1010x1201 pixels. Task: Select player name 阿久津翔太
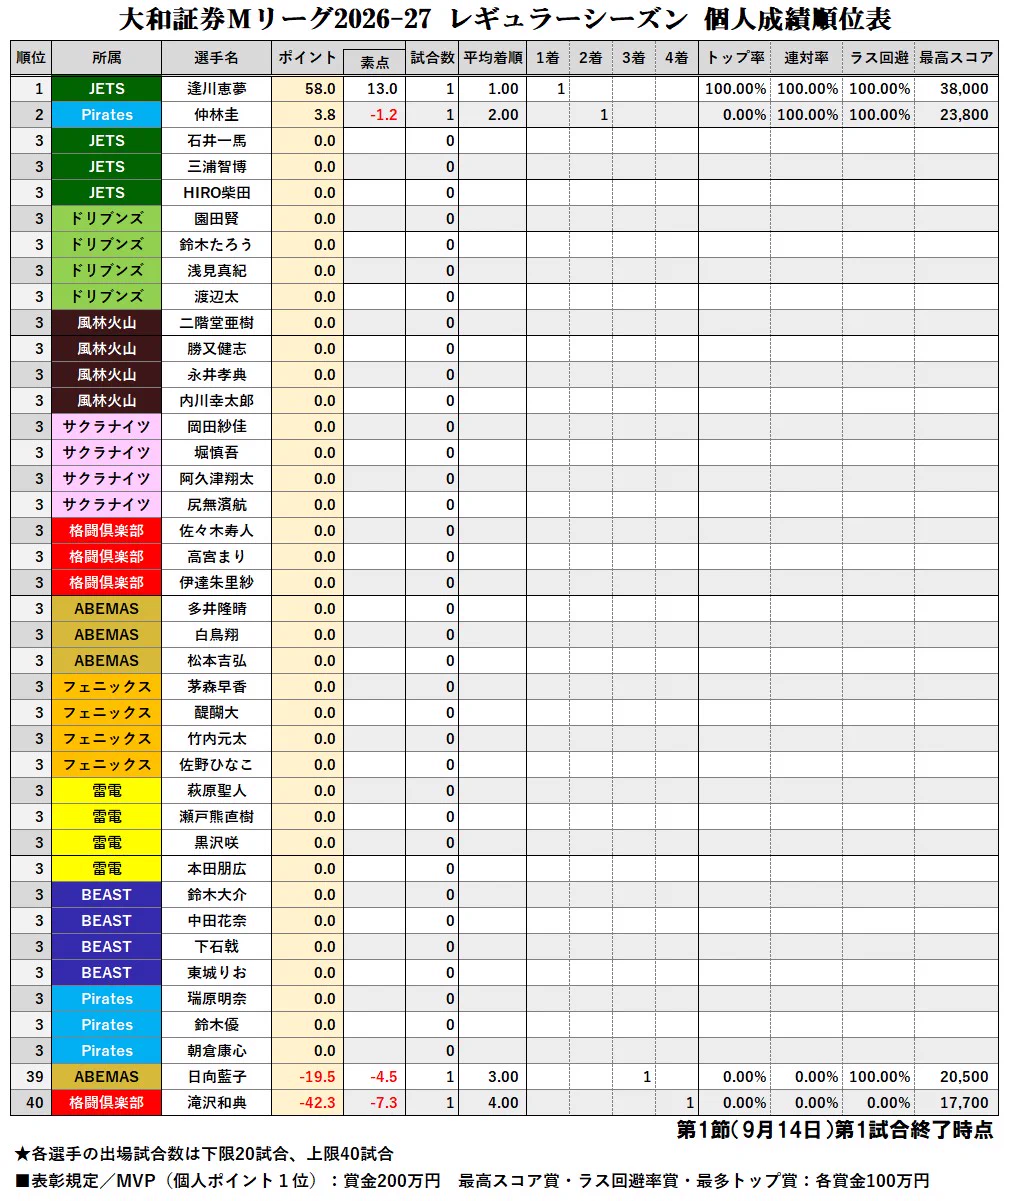[x=216, y=479]
